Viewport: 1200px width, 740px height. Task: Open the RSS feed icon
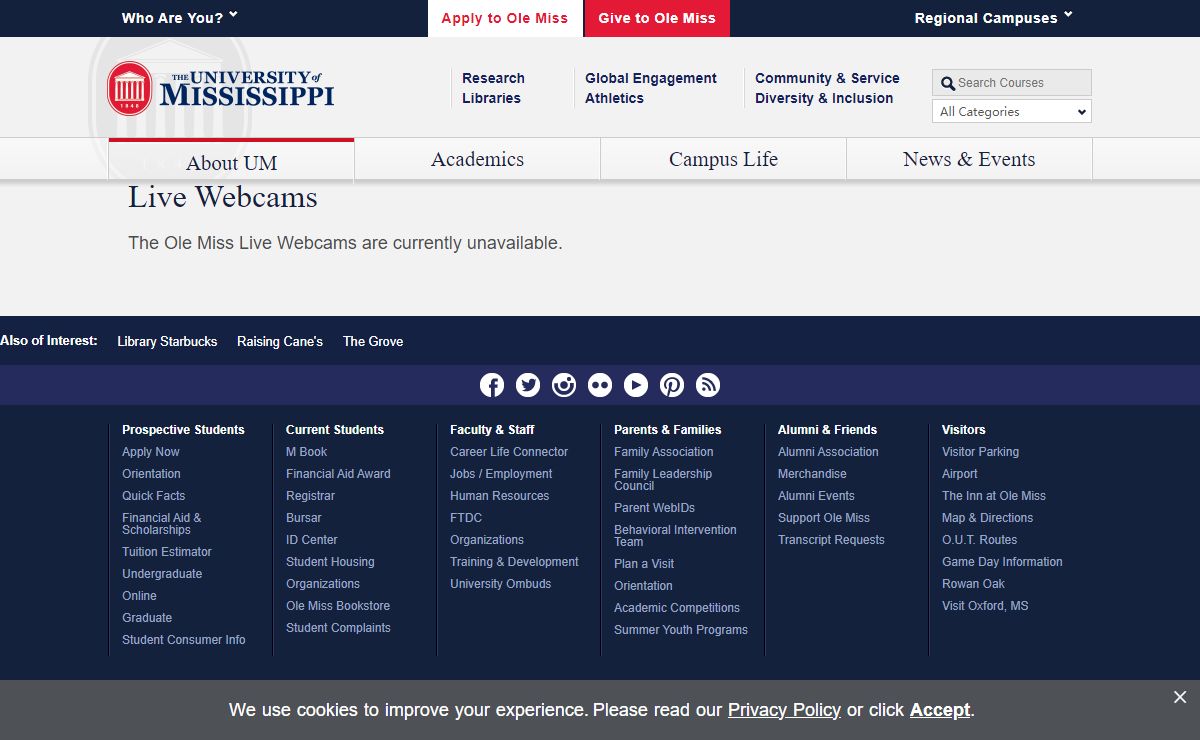pos(708,385)
